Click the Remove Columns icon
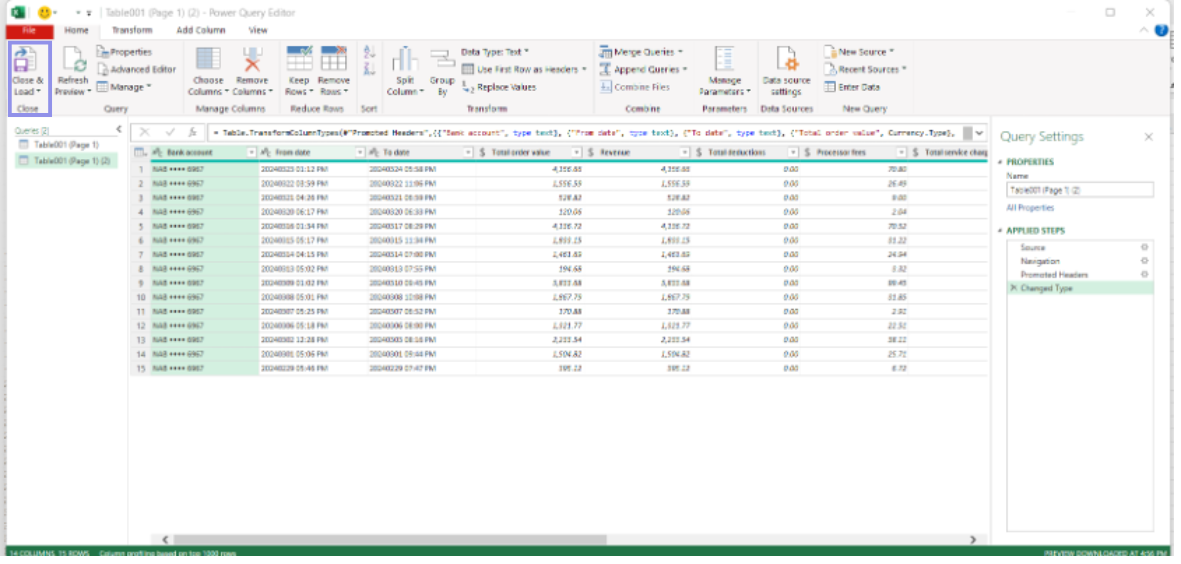1181x564 pixels. (x=252, y=59)
